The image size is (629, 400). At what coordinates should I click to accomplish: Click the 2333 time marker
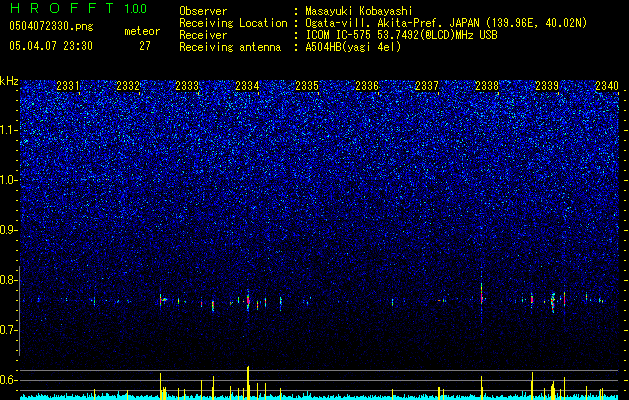[187, 86]
